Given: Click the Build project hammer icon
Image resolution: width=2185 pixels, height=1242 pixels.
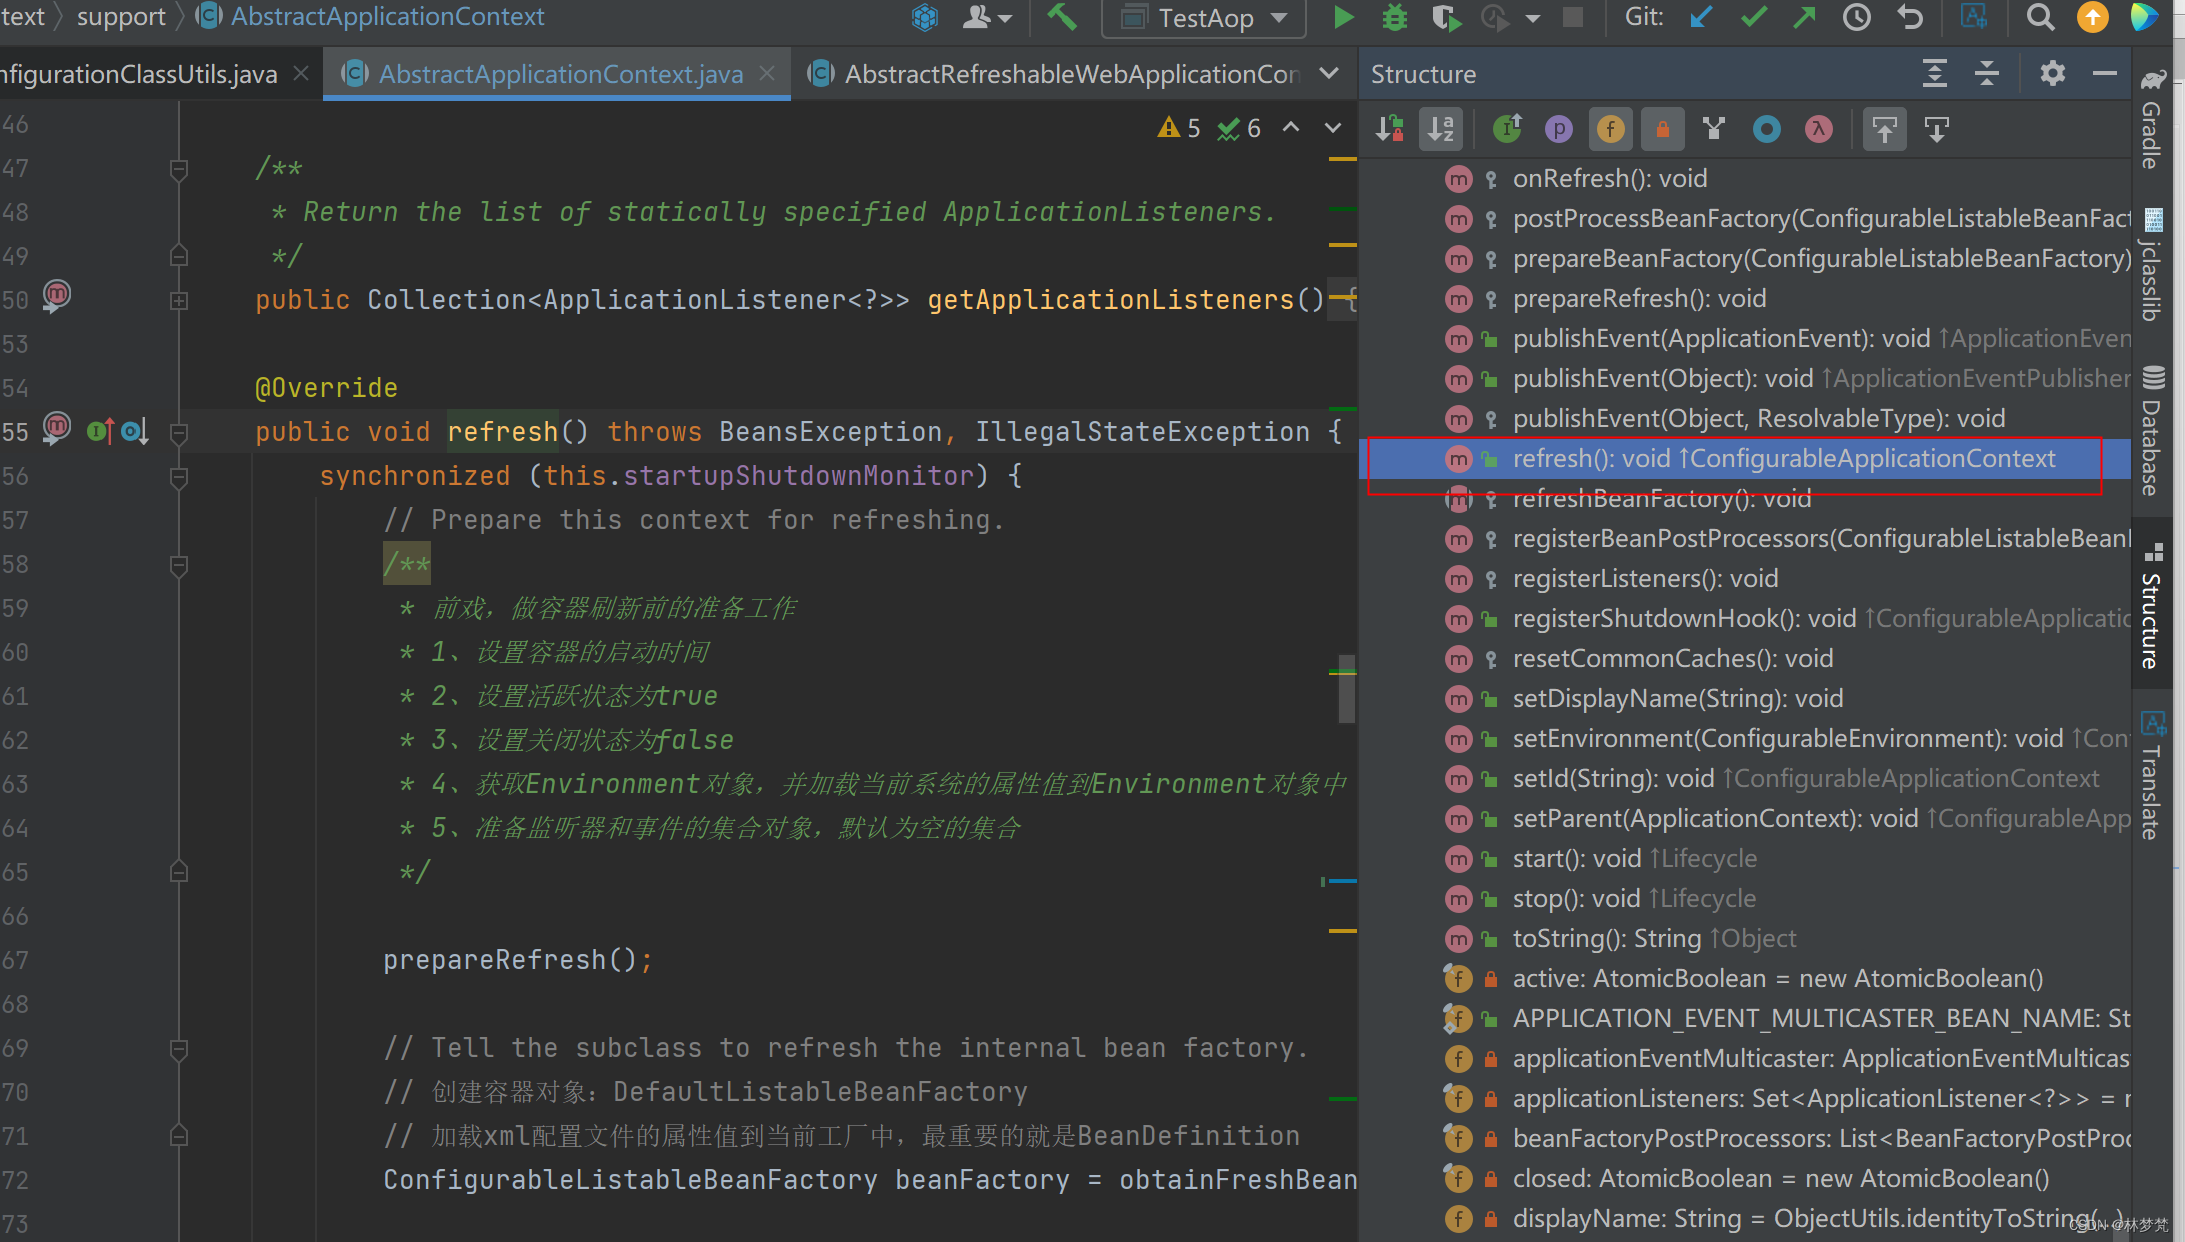Looking at the screenshot, I should 1062,17.
